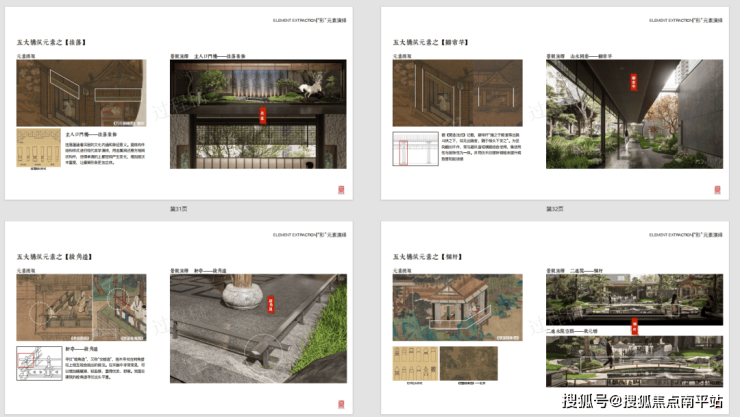
Task: Click the 五大猜玩元素之【挂落】 heading
Action: [51, 42]
